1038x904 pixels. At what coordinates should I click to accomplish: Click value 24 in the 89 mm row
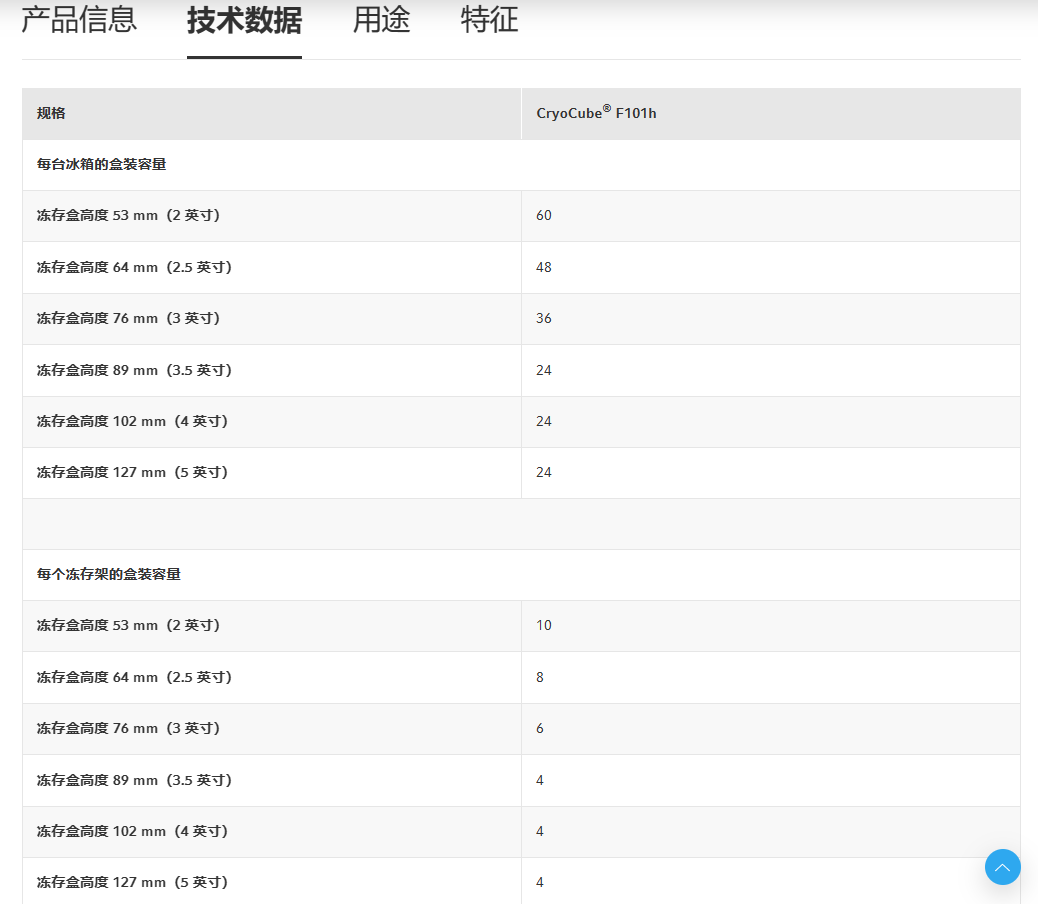tap(771, 370)
